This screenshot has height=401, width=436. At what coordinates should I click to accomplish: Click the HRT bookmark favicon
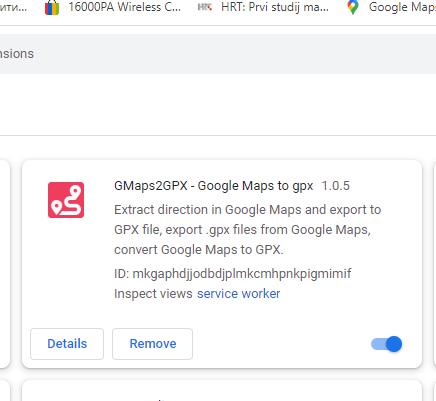click(205, 7)
